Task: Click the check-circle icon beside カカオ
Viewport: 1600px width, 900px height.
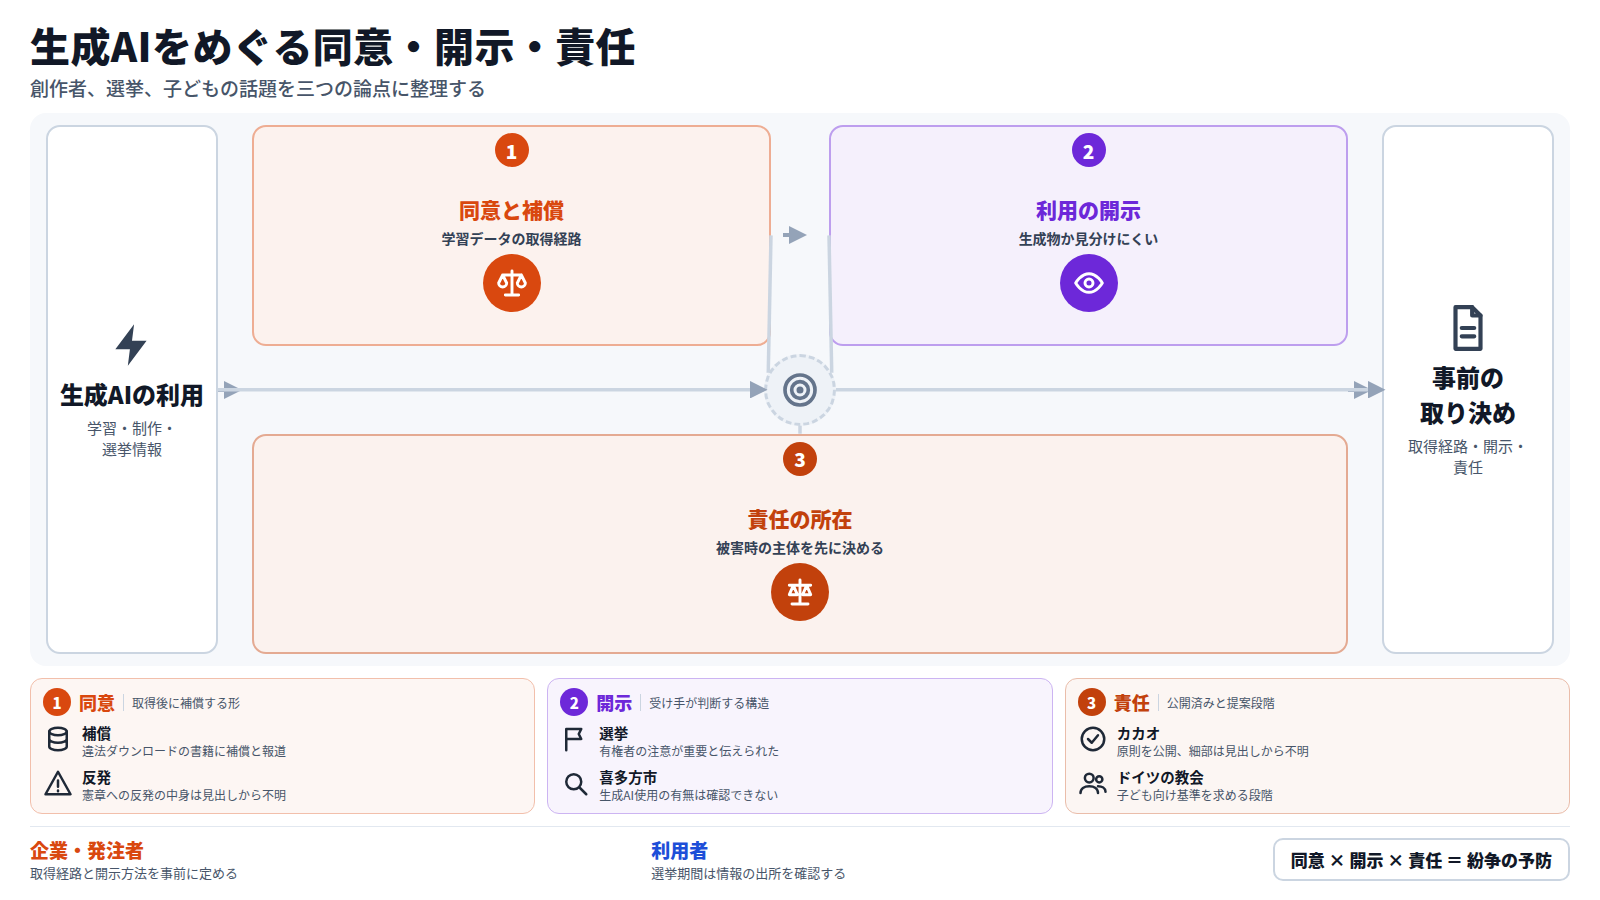Action: coord(1093,740)
